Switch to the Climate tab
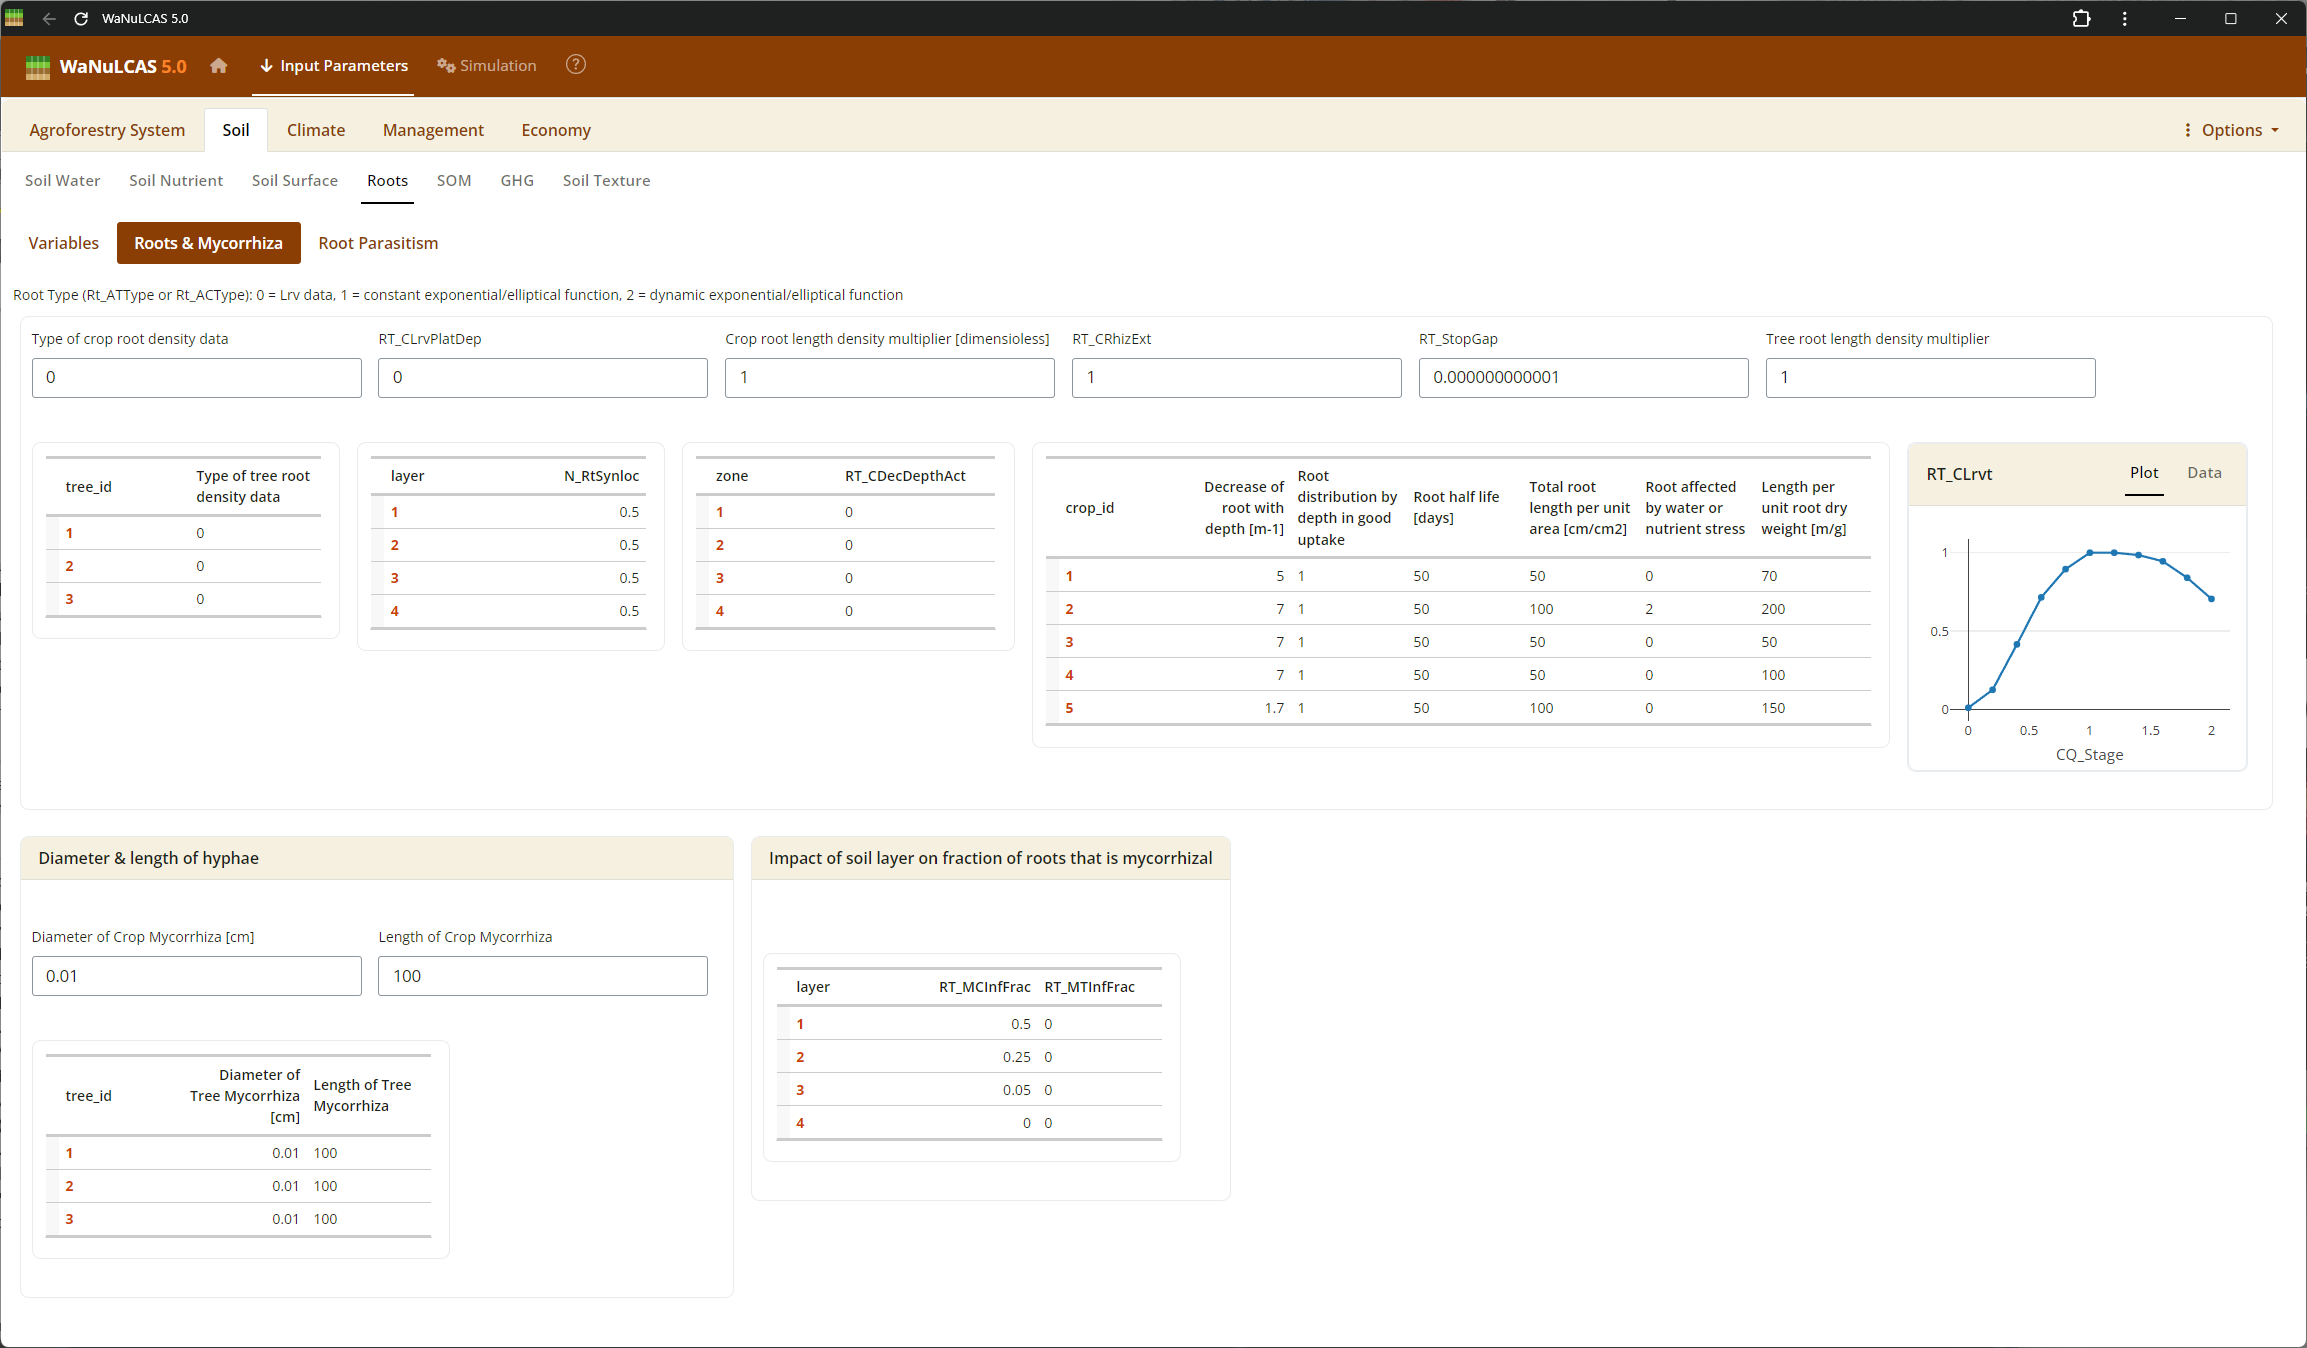Viewport: 2307px width, 1348px height. [x=315, y=130]
